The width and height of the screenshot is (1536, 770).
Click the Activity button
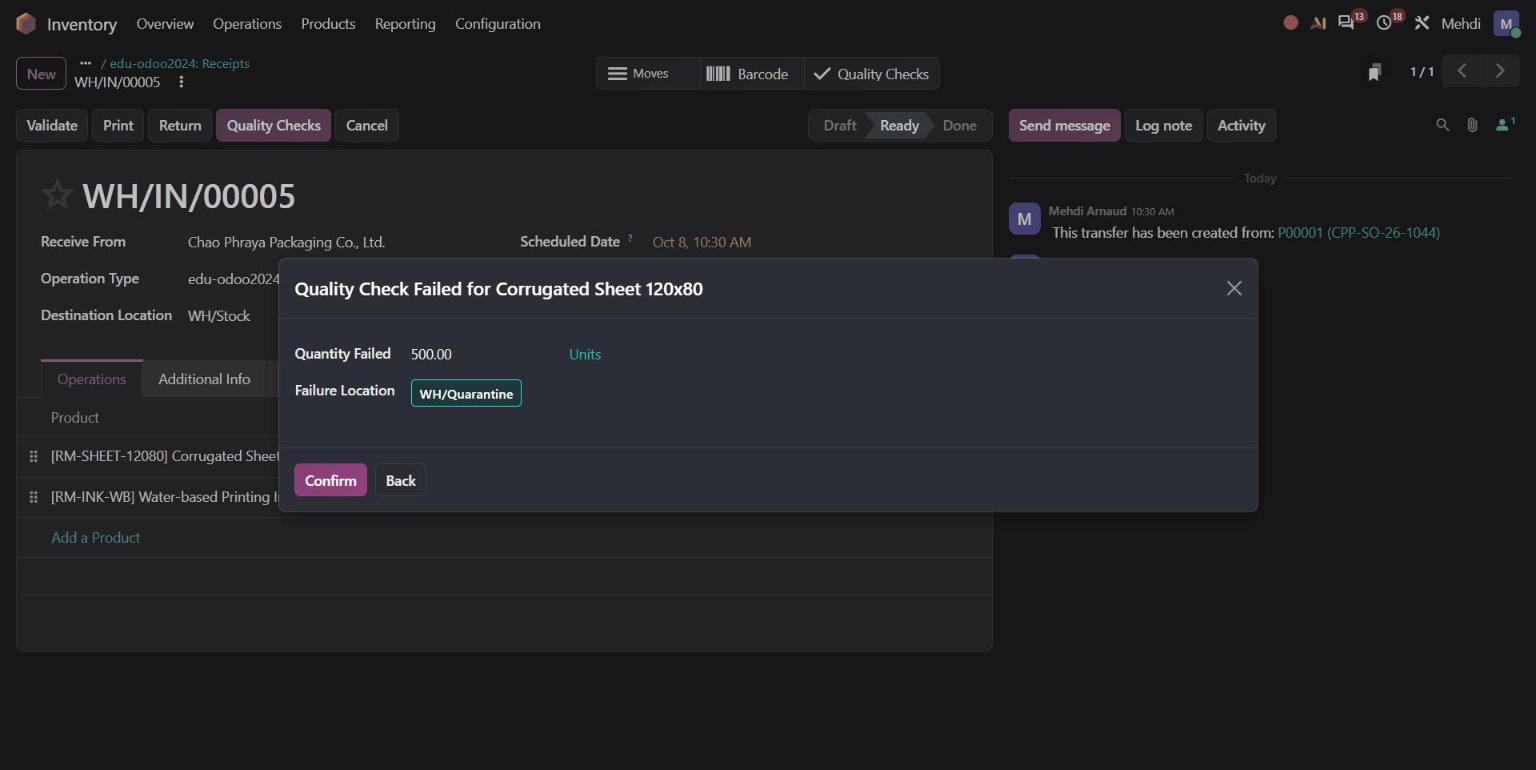(x=1241, y=125)
